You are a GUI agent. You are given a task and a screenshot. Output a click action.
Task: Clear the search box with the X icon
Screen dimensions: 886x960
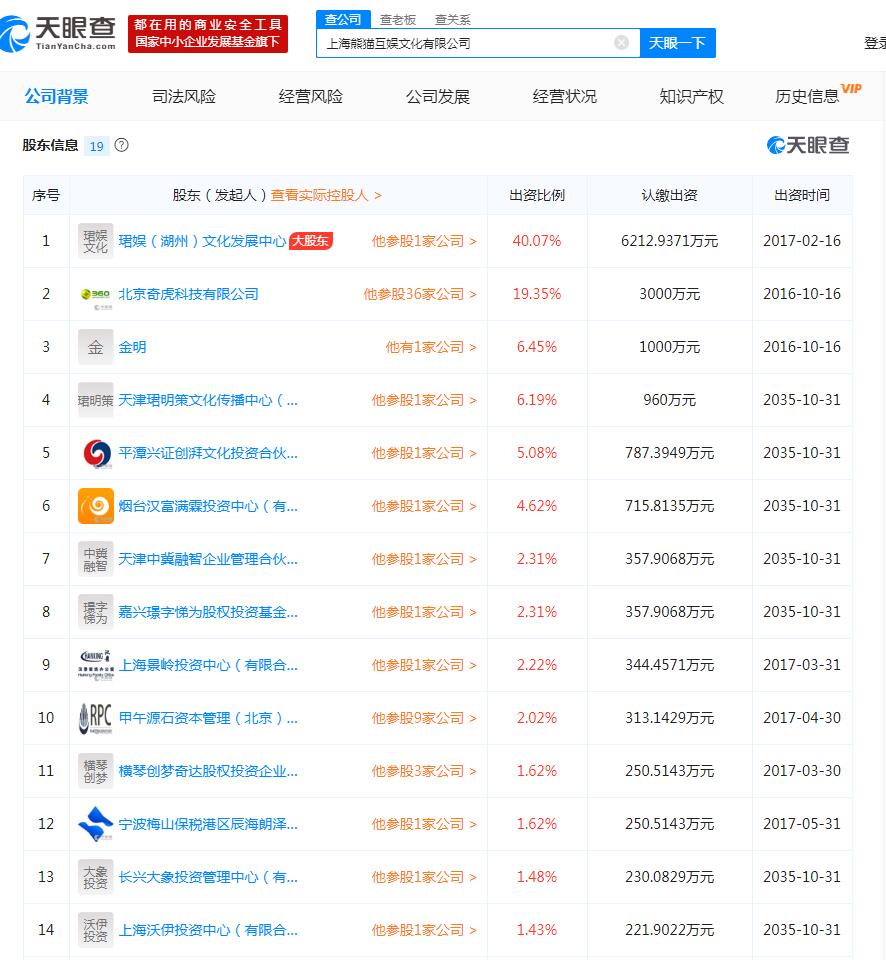(x=621, y=42)
